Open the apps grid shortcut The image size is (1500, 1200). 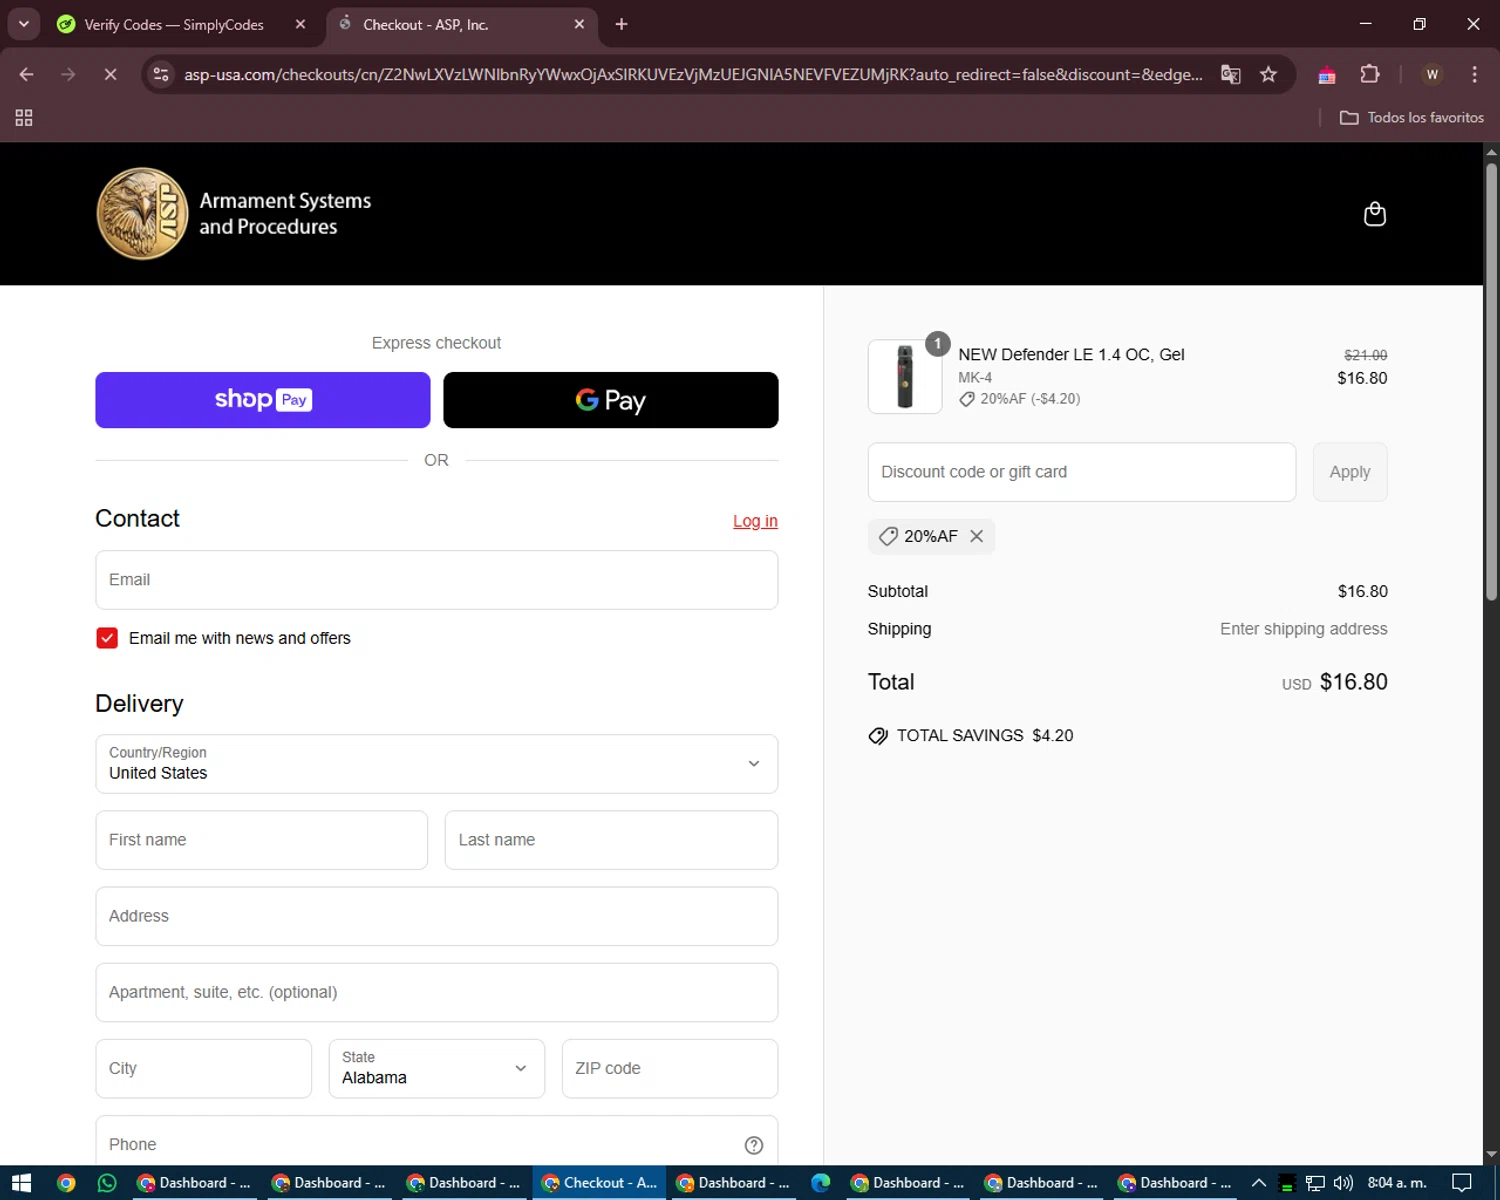click(x=24, y=118)
